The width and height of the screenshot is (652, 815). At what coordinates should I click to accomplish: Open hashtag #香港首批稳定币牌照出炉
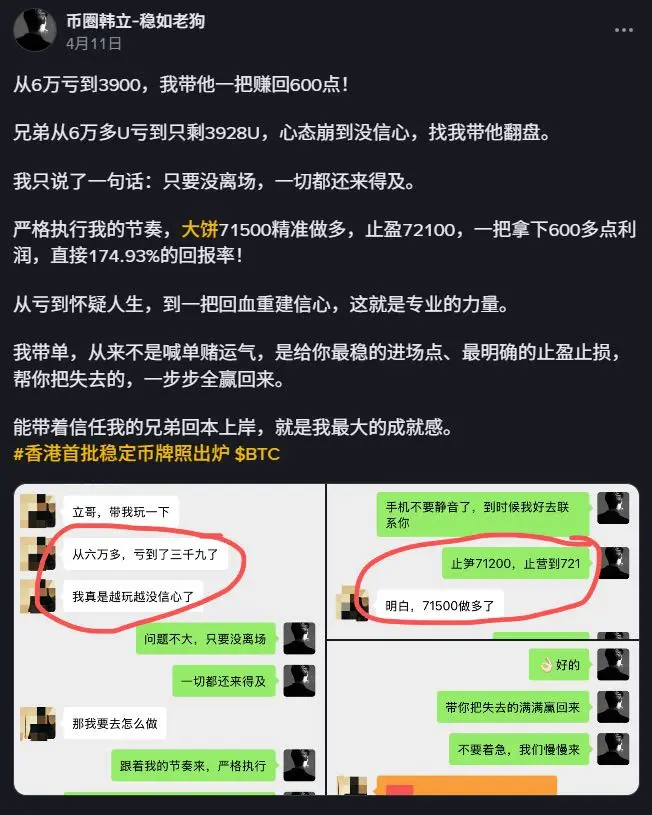click(121, 454)
